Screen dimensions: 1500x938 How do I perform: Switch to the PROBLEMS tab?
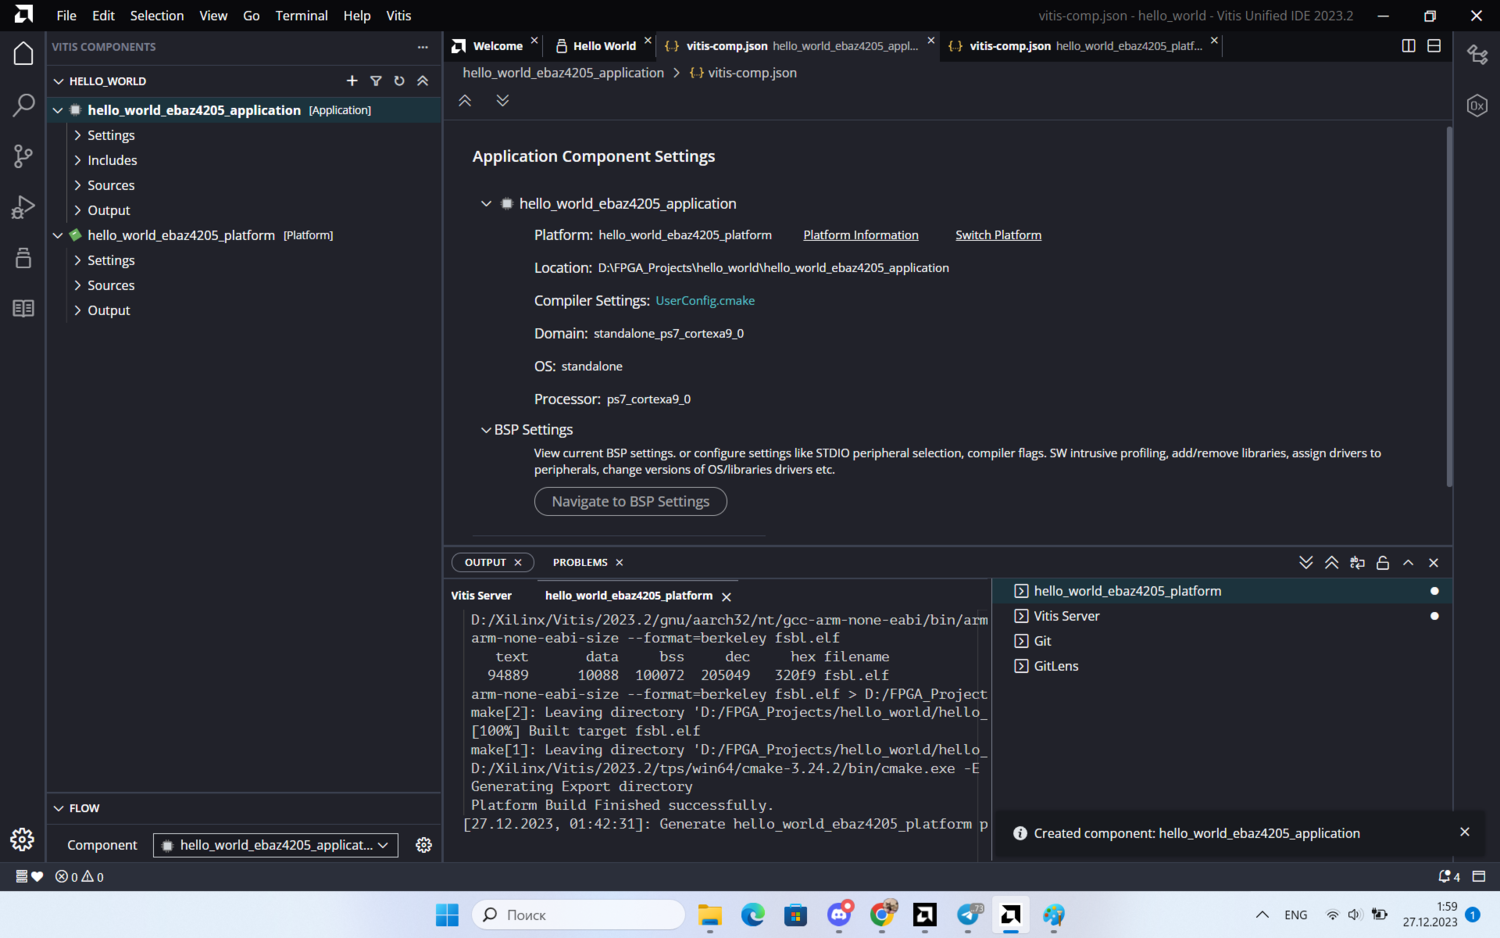580,562
